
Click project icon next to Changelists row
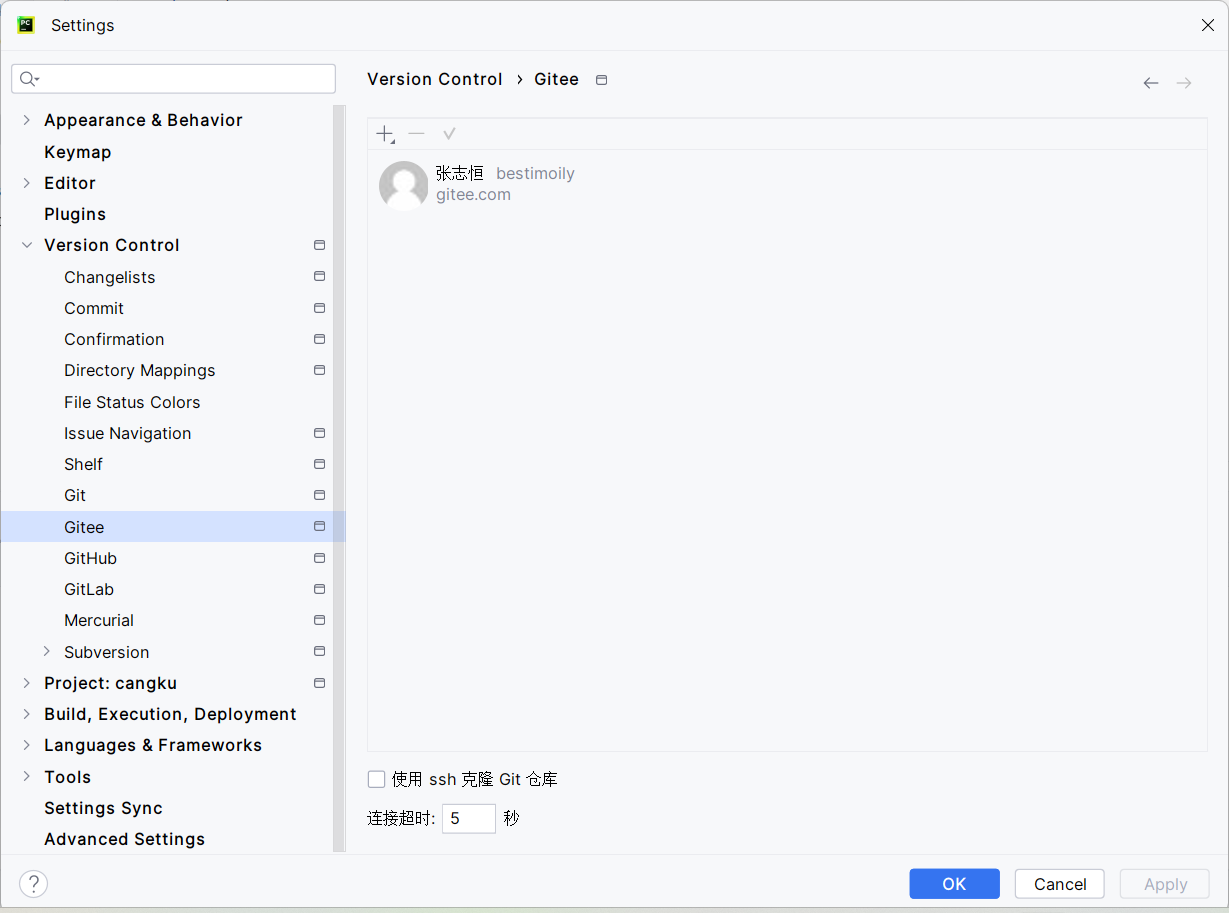pyautogui.click(x=320, y=276)
